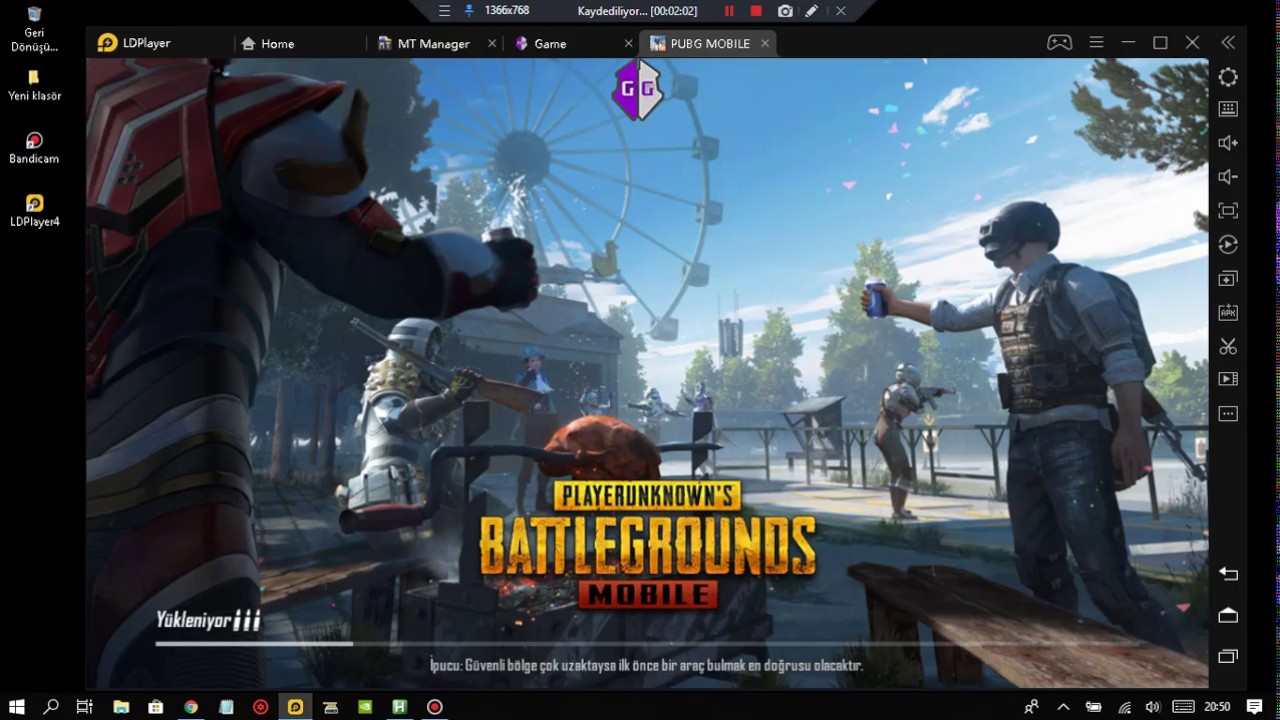Switch to LDPlayer in the taskbar
This screenshot has width=1280, height=720.
[x=295, y=707]
